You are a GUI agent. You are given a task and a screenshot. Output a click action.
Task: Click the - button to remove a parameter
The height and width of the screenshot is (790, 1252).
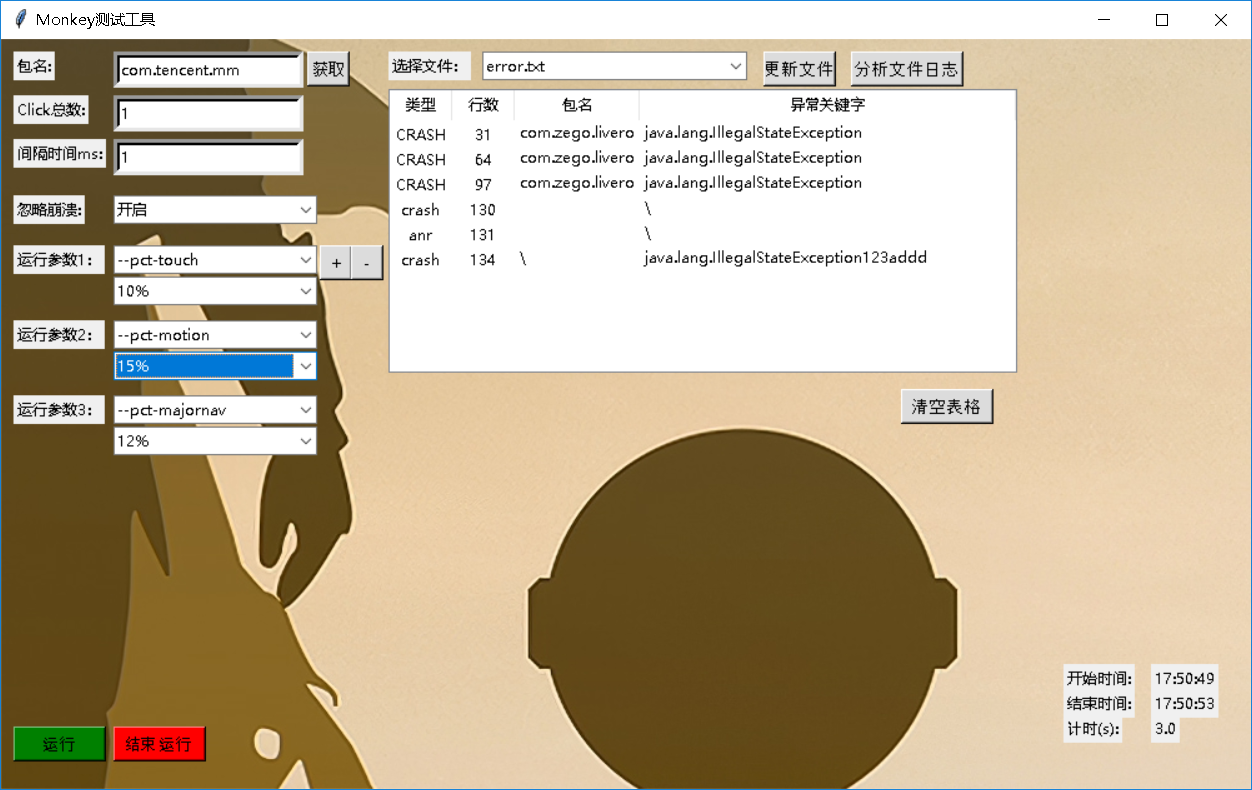coord(366,262)
